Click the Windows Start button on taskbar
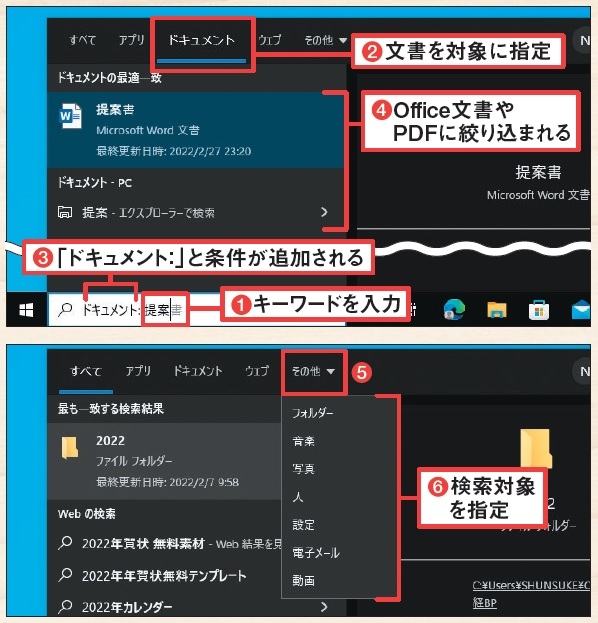The height and width of the screenshot is (623, 598). point(26,310)
